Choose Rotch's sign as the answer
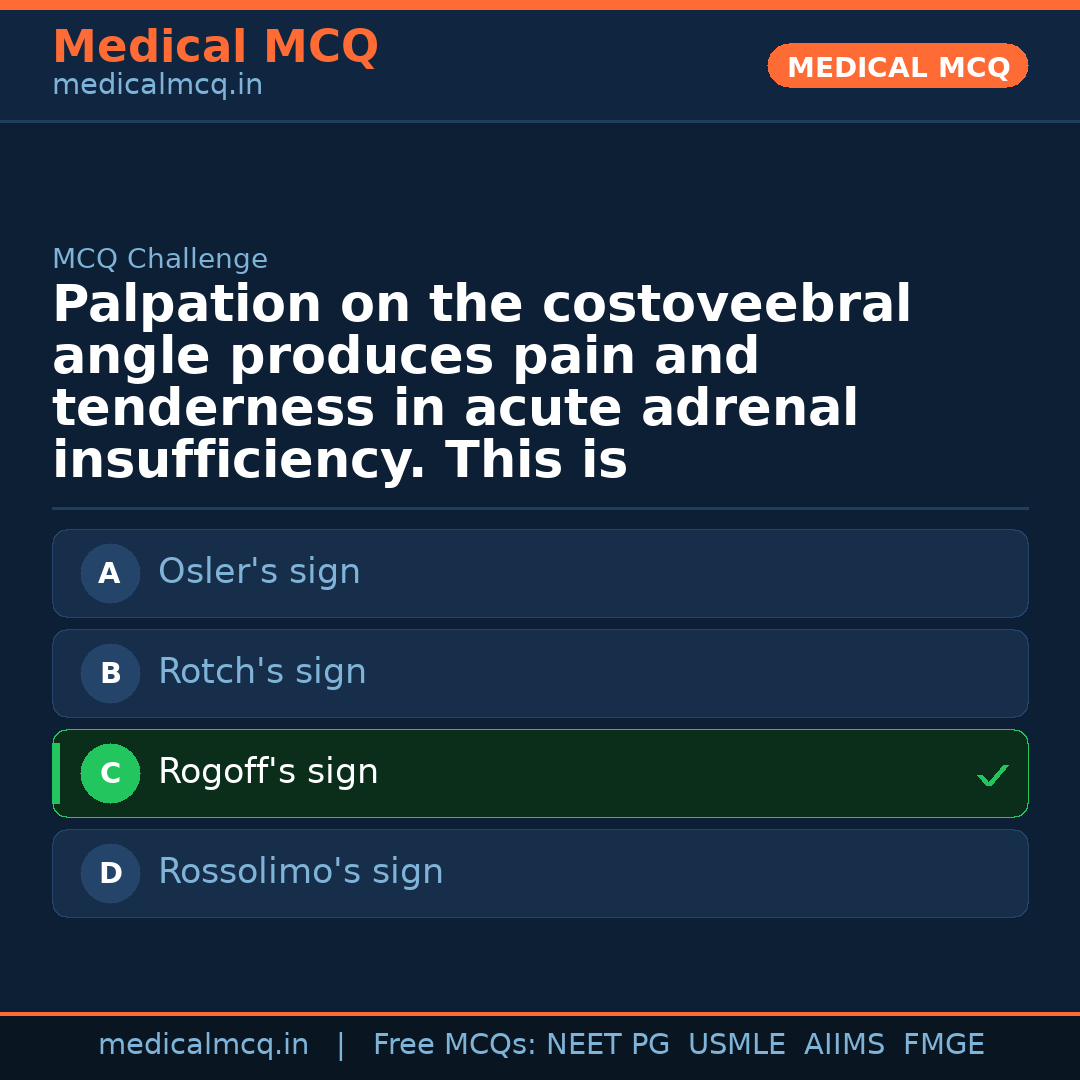This screenshot has height=1080, width=1080. click(262, 672)
